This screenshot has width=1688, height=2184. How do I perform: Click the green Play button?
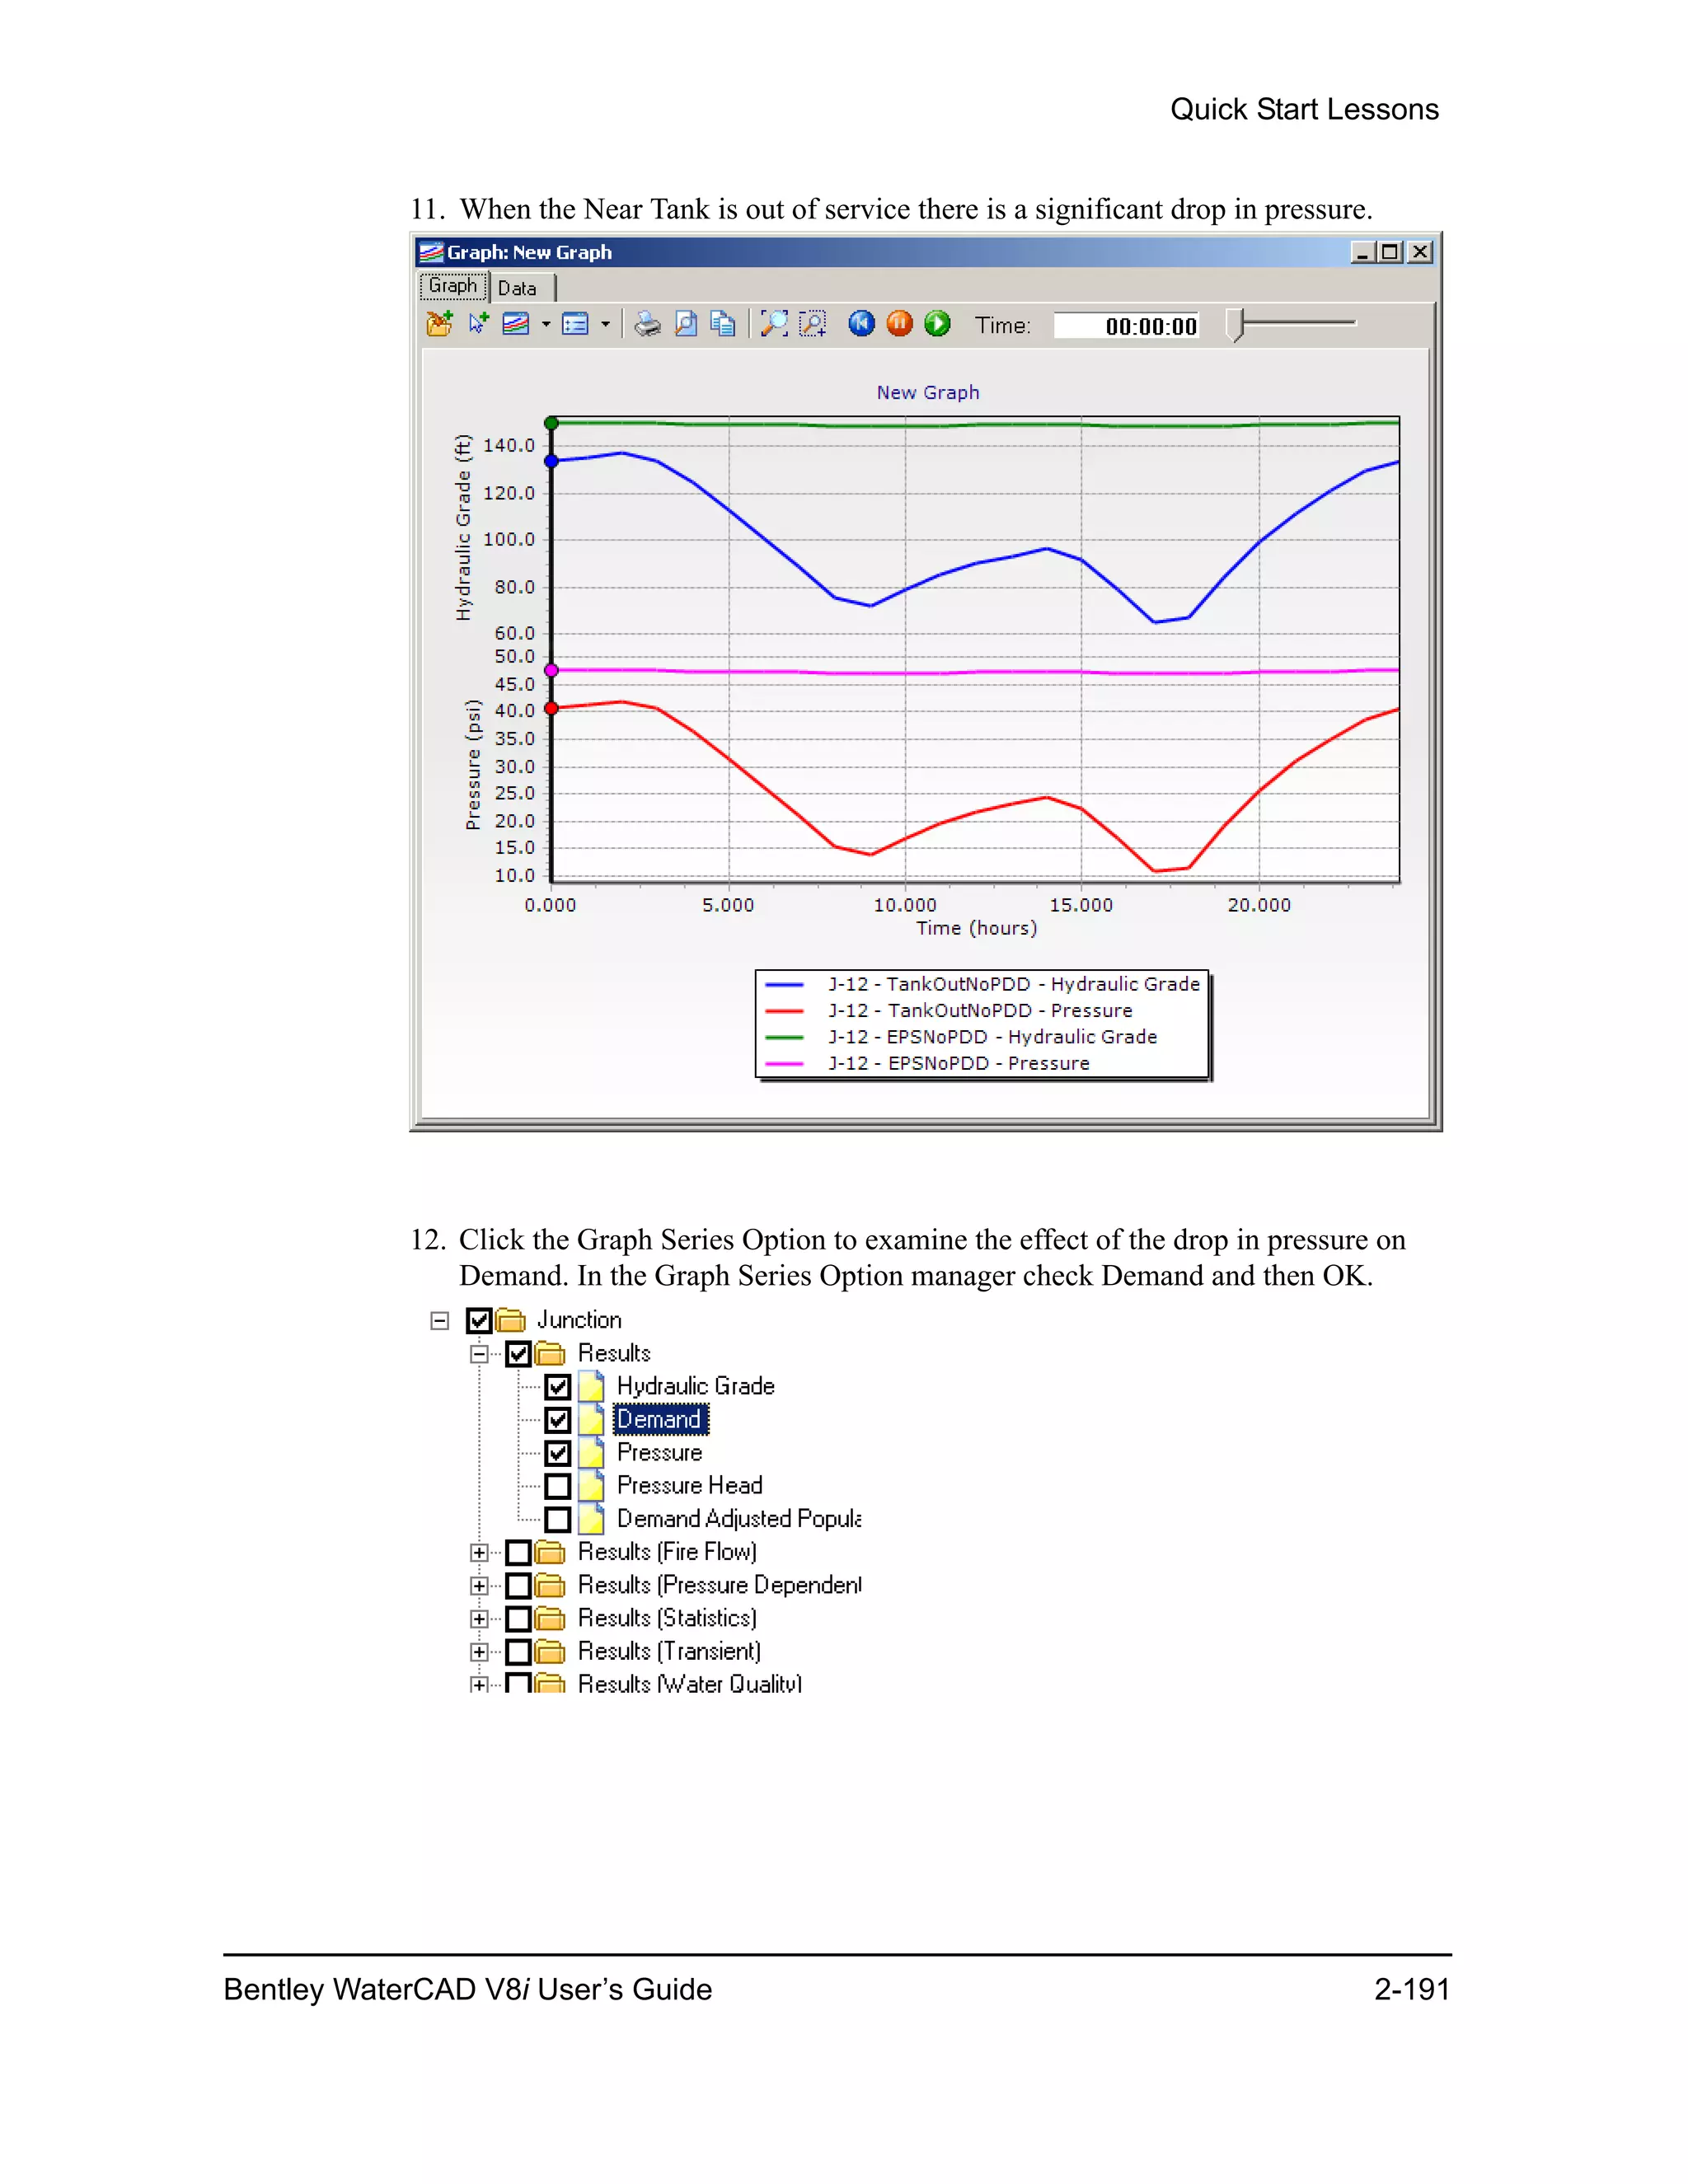click(938, 324)
